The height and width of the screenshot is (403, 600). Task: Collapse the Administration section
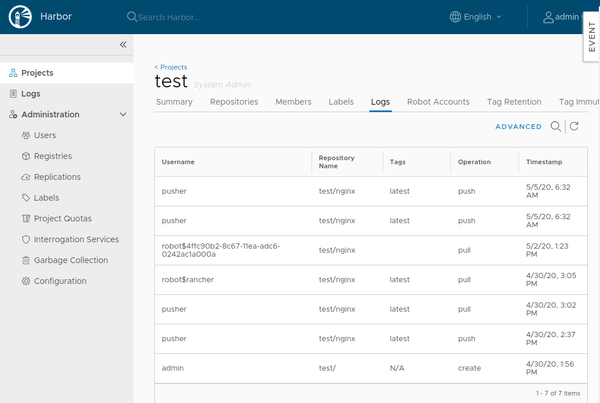click(123, 114)
